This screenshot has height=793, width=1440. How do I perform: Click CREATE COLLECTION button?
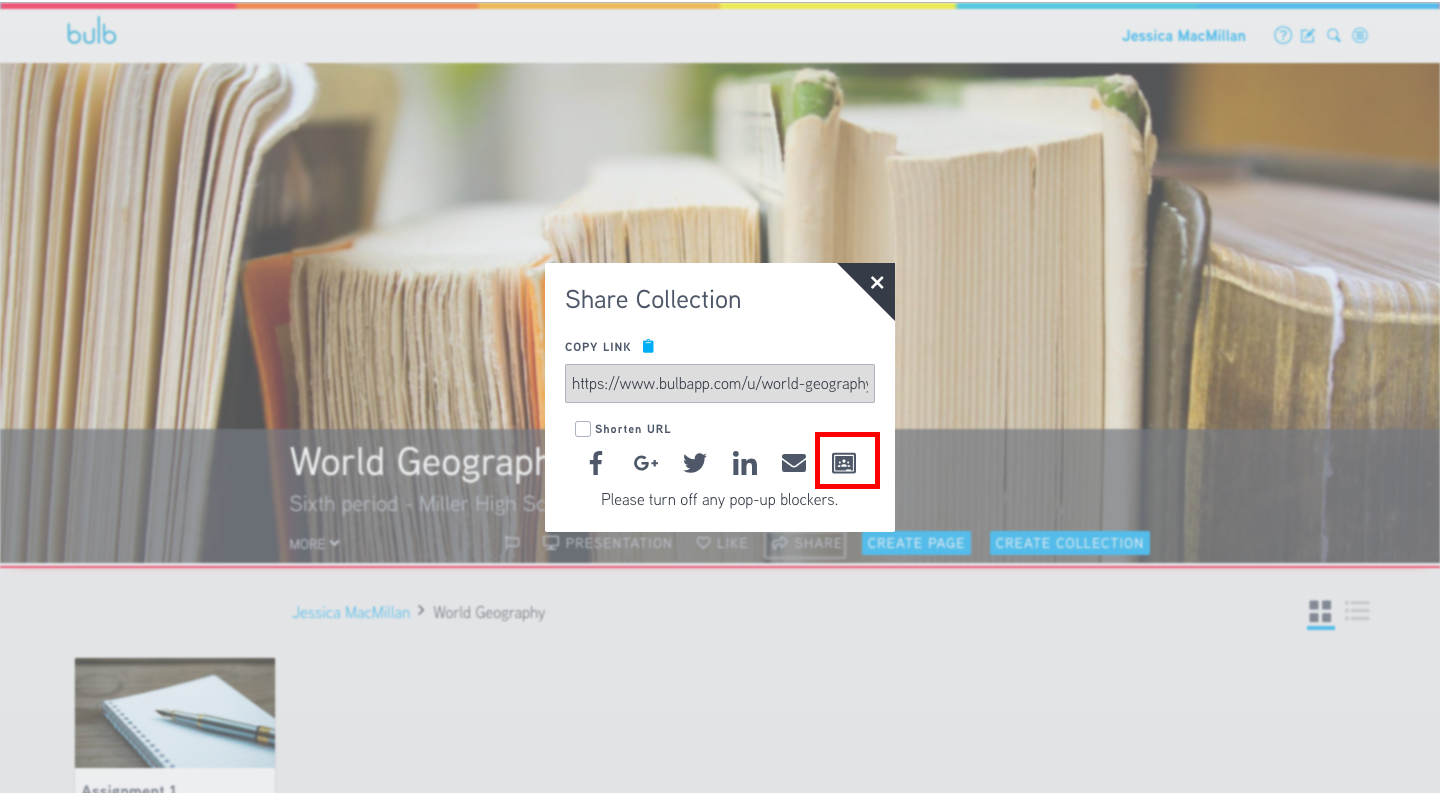tap(1070, 543)
